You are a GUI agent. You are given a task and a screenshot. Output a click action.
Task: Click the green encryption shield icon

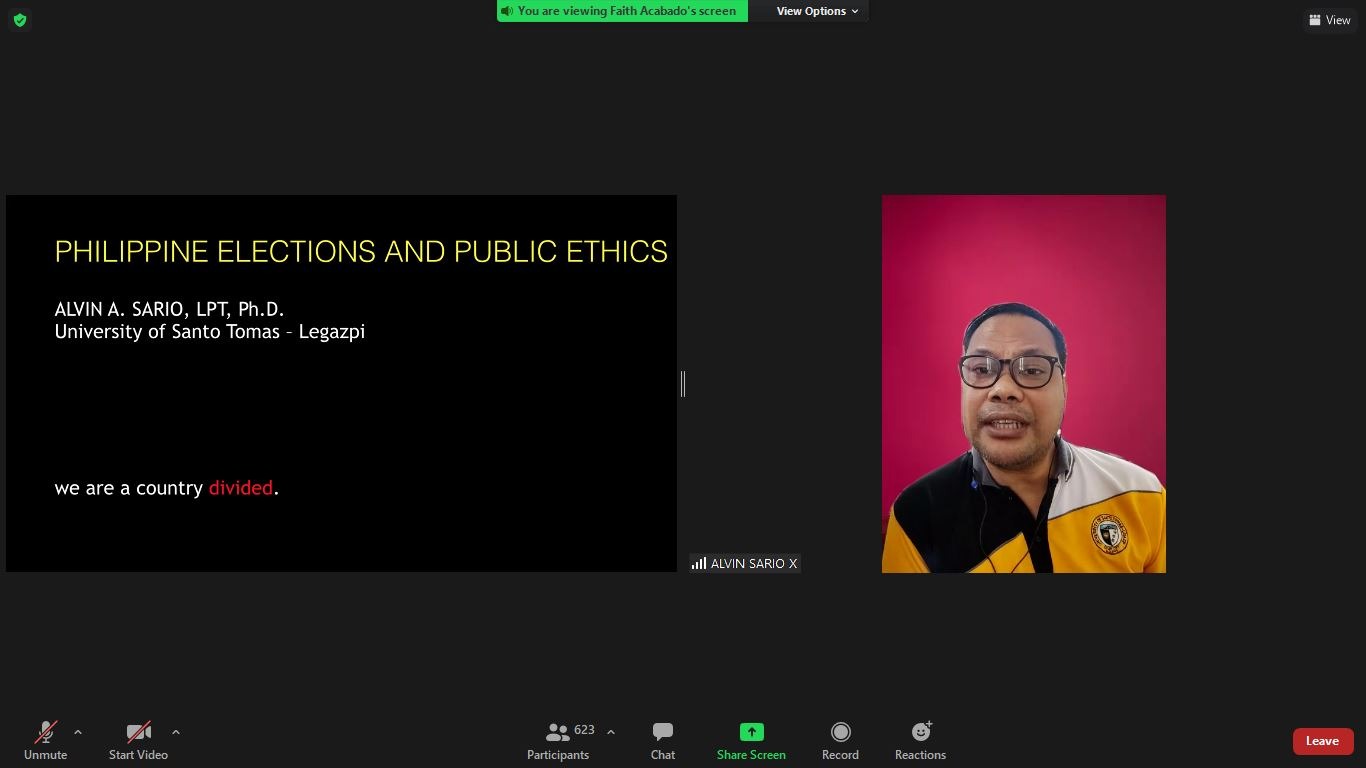pos(20,20)
